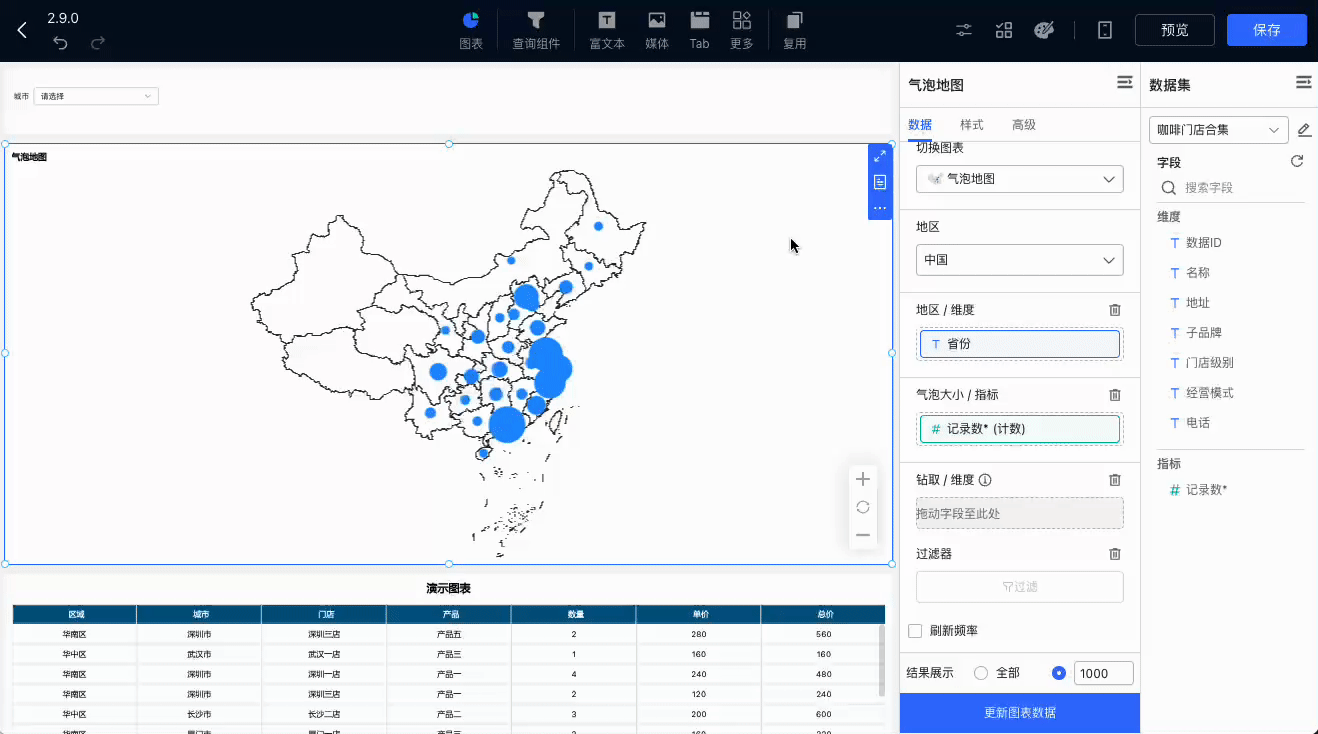Screen dimensions: 1318x734
Task: Zoom in on the map
Action: pos(863,479)
